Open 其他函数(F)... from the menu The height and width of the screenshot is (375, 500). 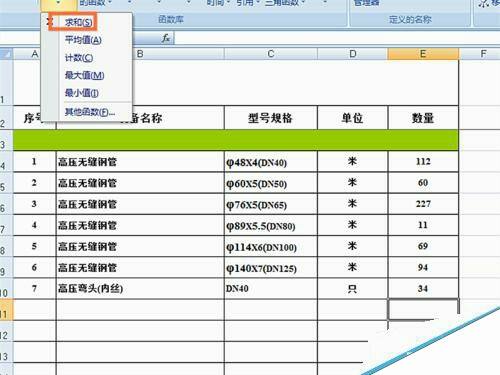point(90,112)
